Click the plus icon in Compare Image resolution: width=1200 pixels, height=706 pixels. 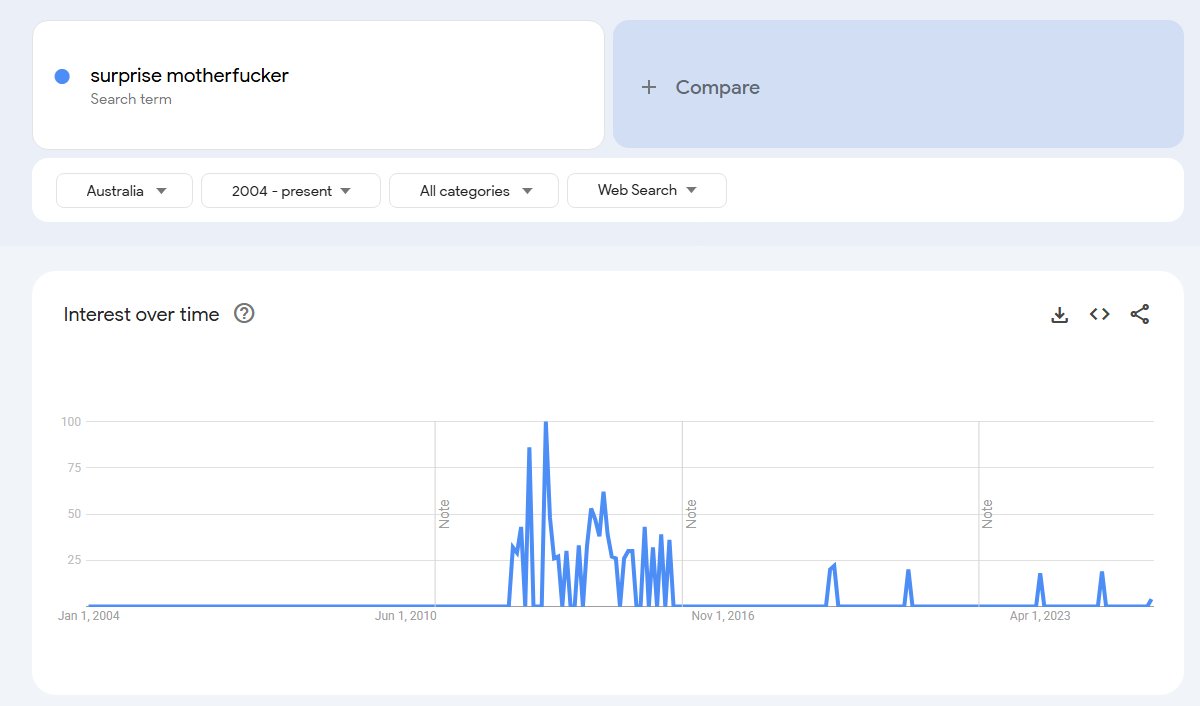[x=649, y=87]
